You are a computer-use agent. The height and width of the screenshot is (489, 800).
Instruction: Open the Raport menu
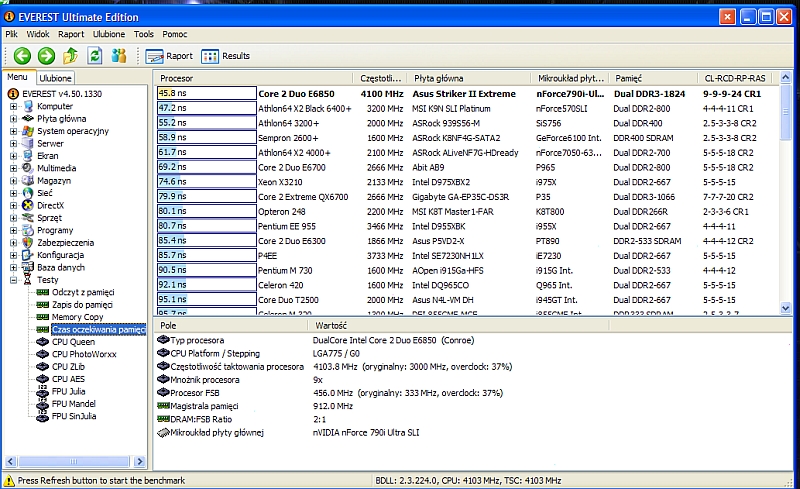pyautogui.click(x=71, y=34)
